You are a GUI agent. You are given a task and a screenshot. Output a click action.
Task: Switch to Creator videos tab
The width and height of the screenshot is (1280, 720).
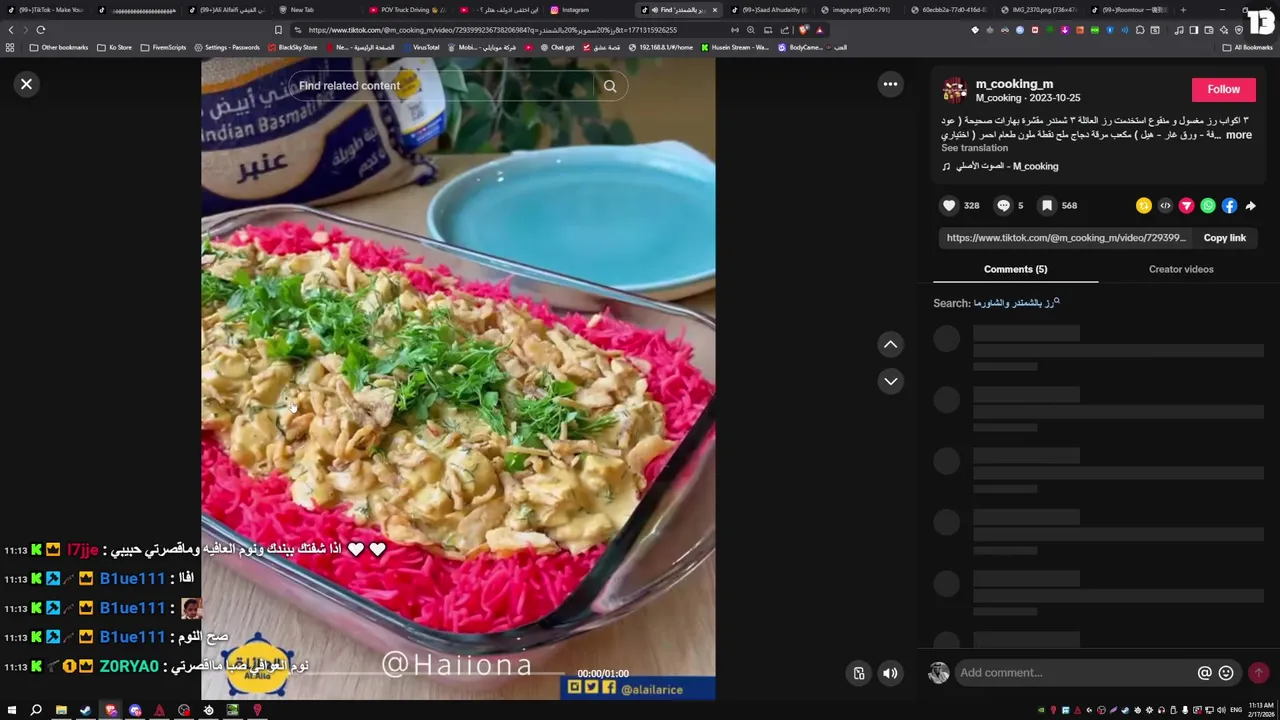tap(1181, 269)
